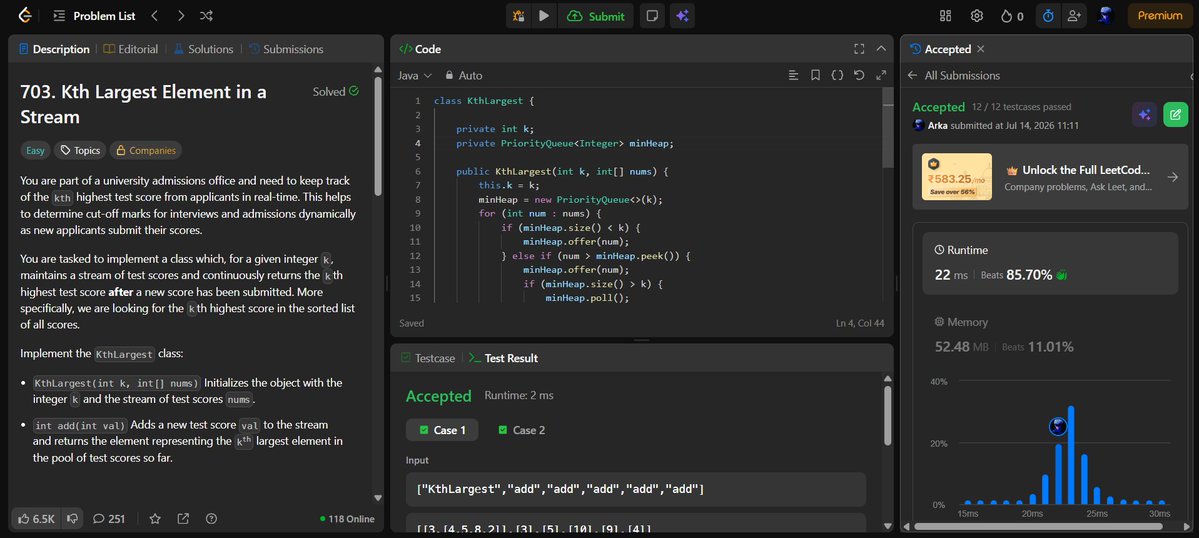1199x538 pixels.
Task: Open the notes icon beside Submit
Action: [651, 15]
